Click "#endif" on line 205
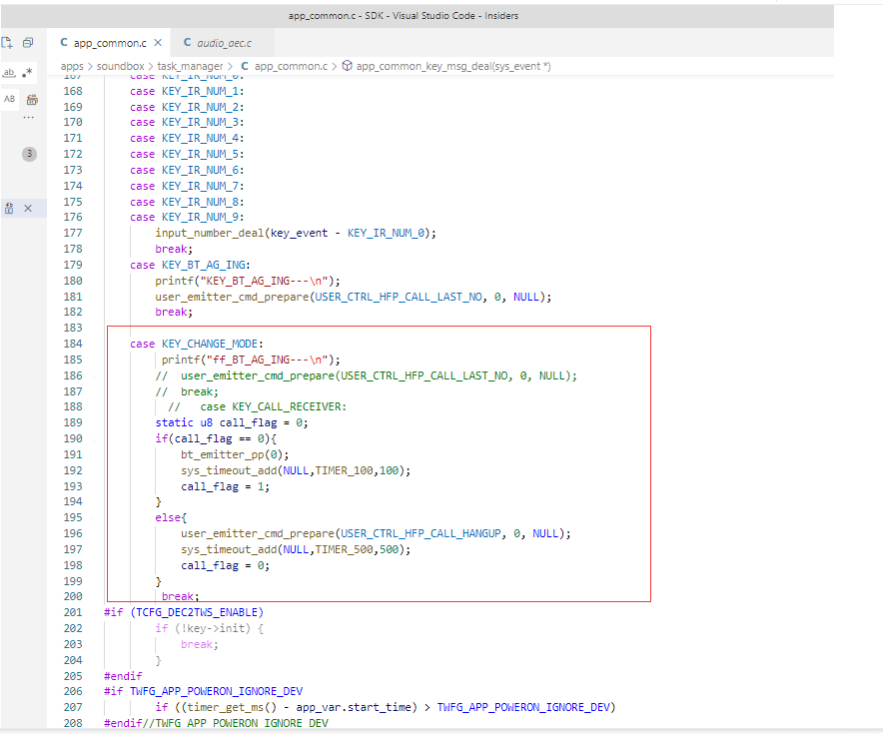The height and width of the screenshot is (737, 883). pos(123,676)
